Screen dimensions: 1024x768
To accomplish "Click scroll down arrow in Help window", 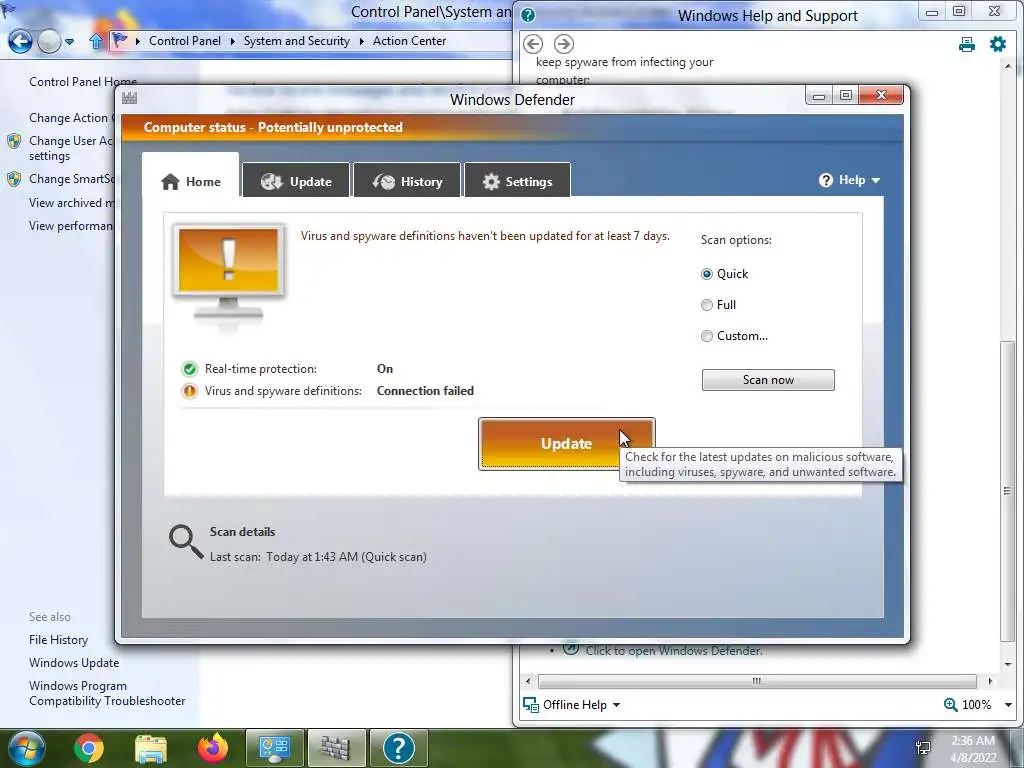I will point(1008,664).
